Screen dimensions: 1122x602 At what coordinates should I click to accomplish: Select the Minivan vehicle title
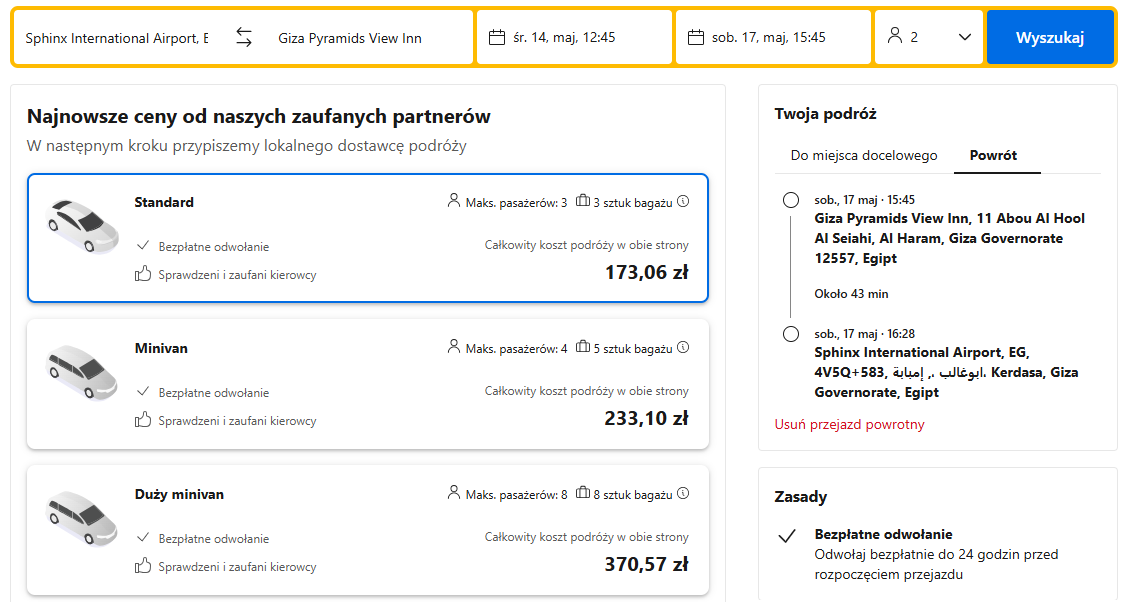point(161,349)
